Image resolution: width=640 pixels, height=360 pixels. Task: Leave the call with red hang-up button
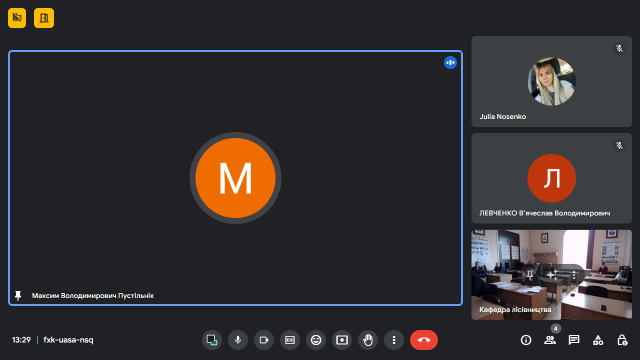(424, 340)
